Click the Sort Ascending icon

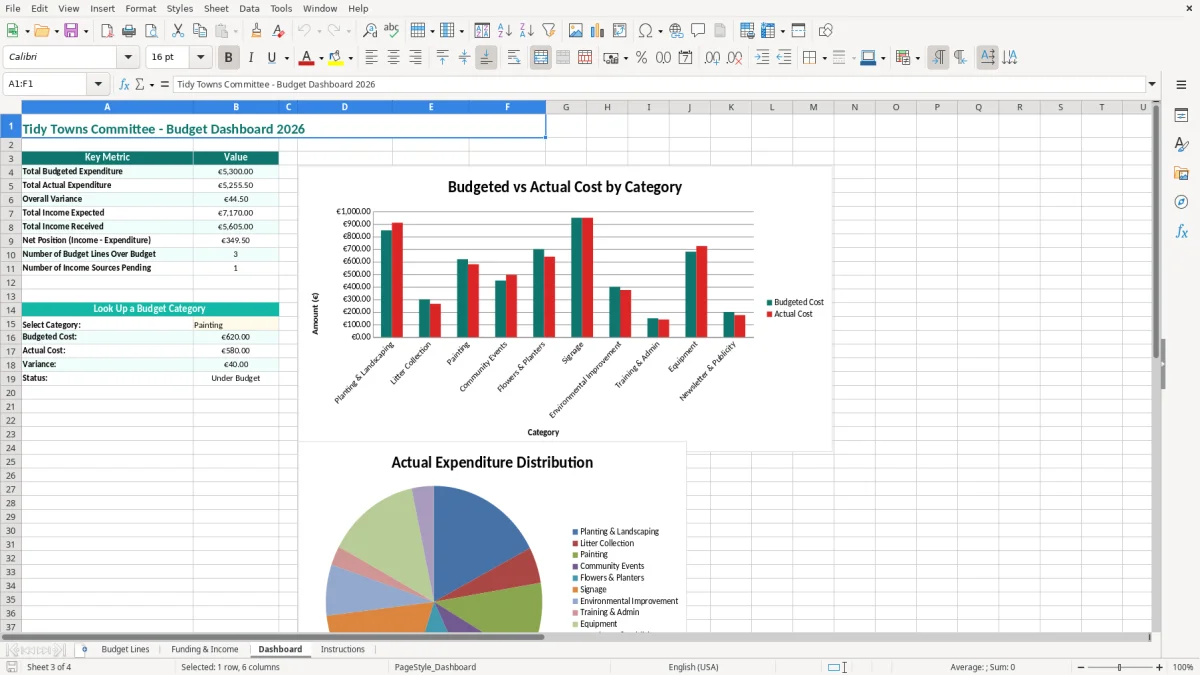coord(505,31)
